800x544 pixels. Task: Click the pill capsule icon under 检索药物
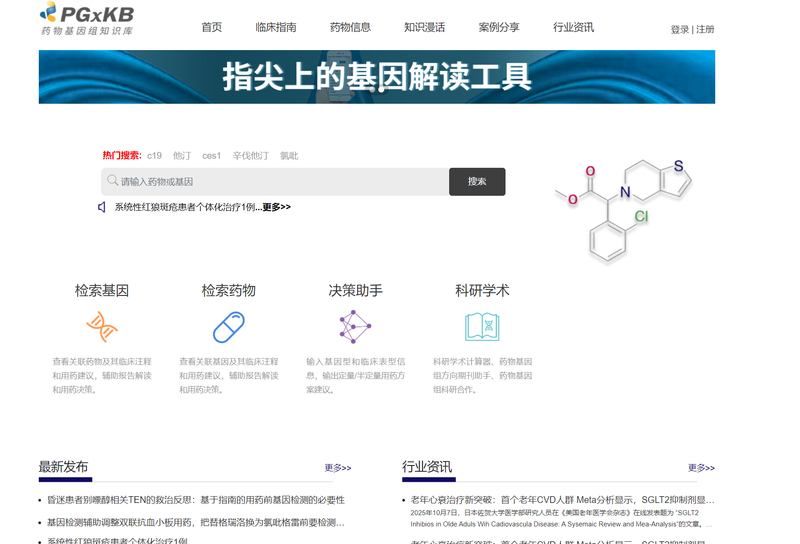click(x=228, y=327)
